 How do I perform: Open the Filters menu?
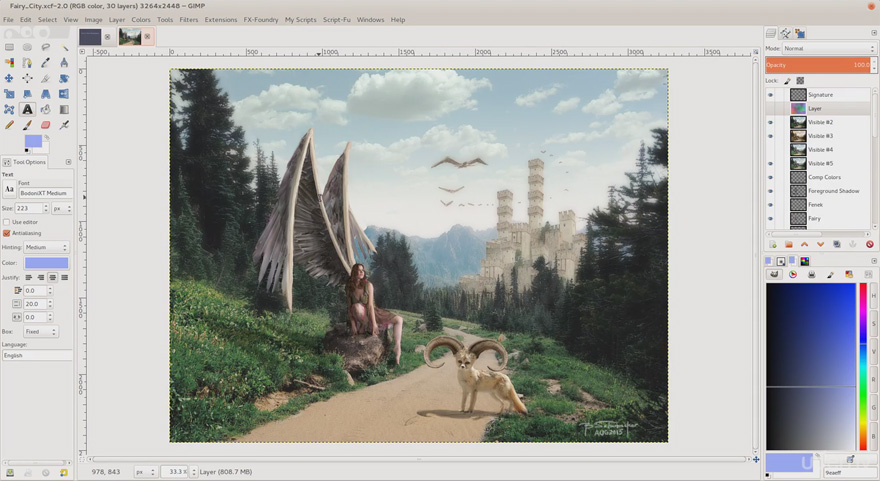(x=189, y=20)
